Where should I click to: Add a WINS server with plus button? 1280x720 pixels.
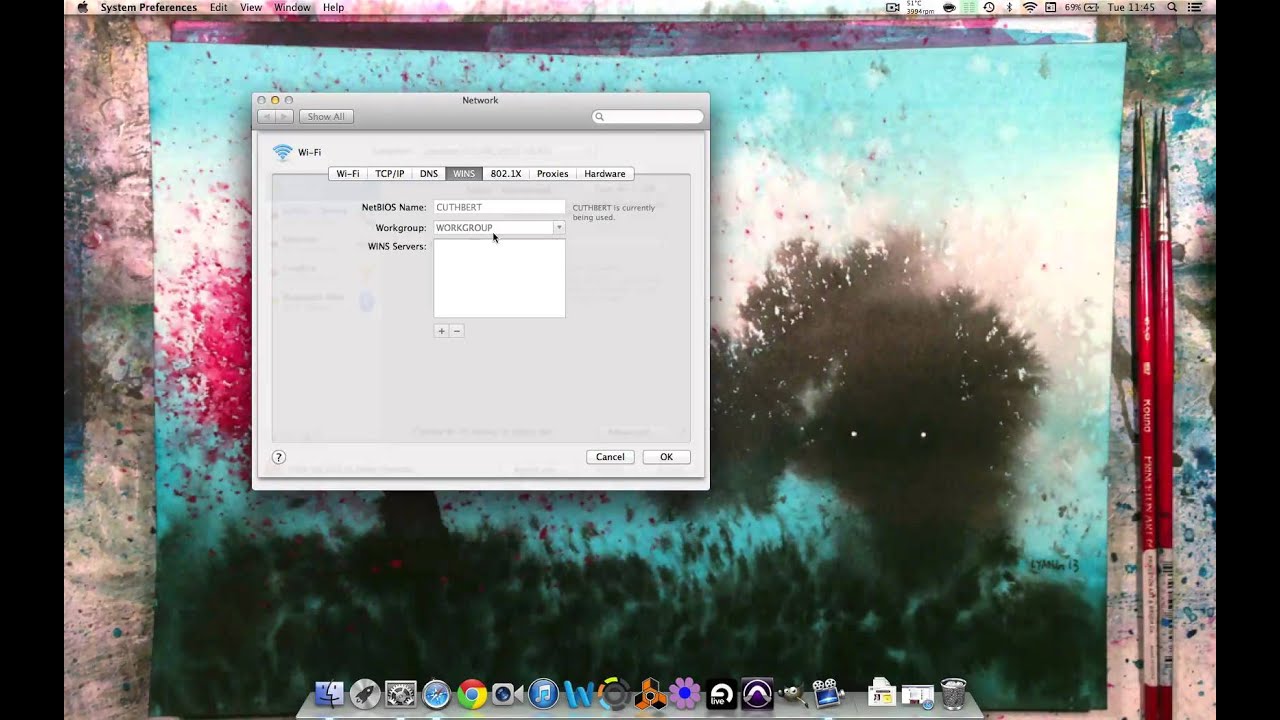(441, 331)
